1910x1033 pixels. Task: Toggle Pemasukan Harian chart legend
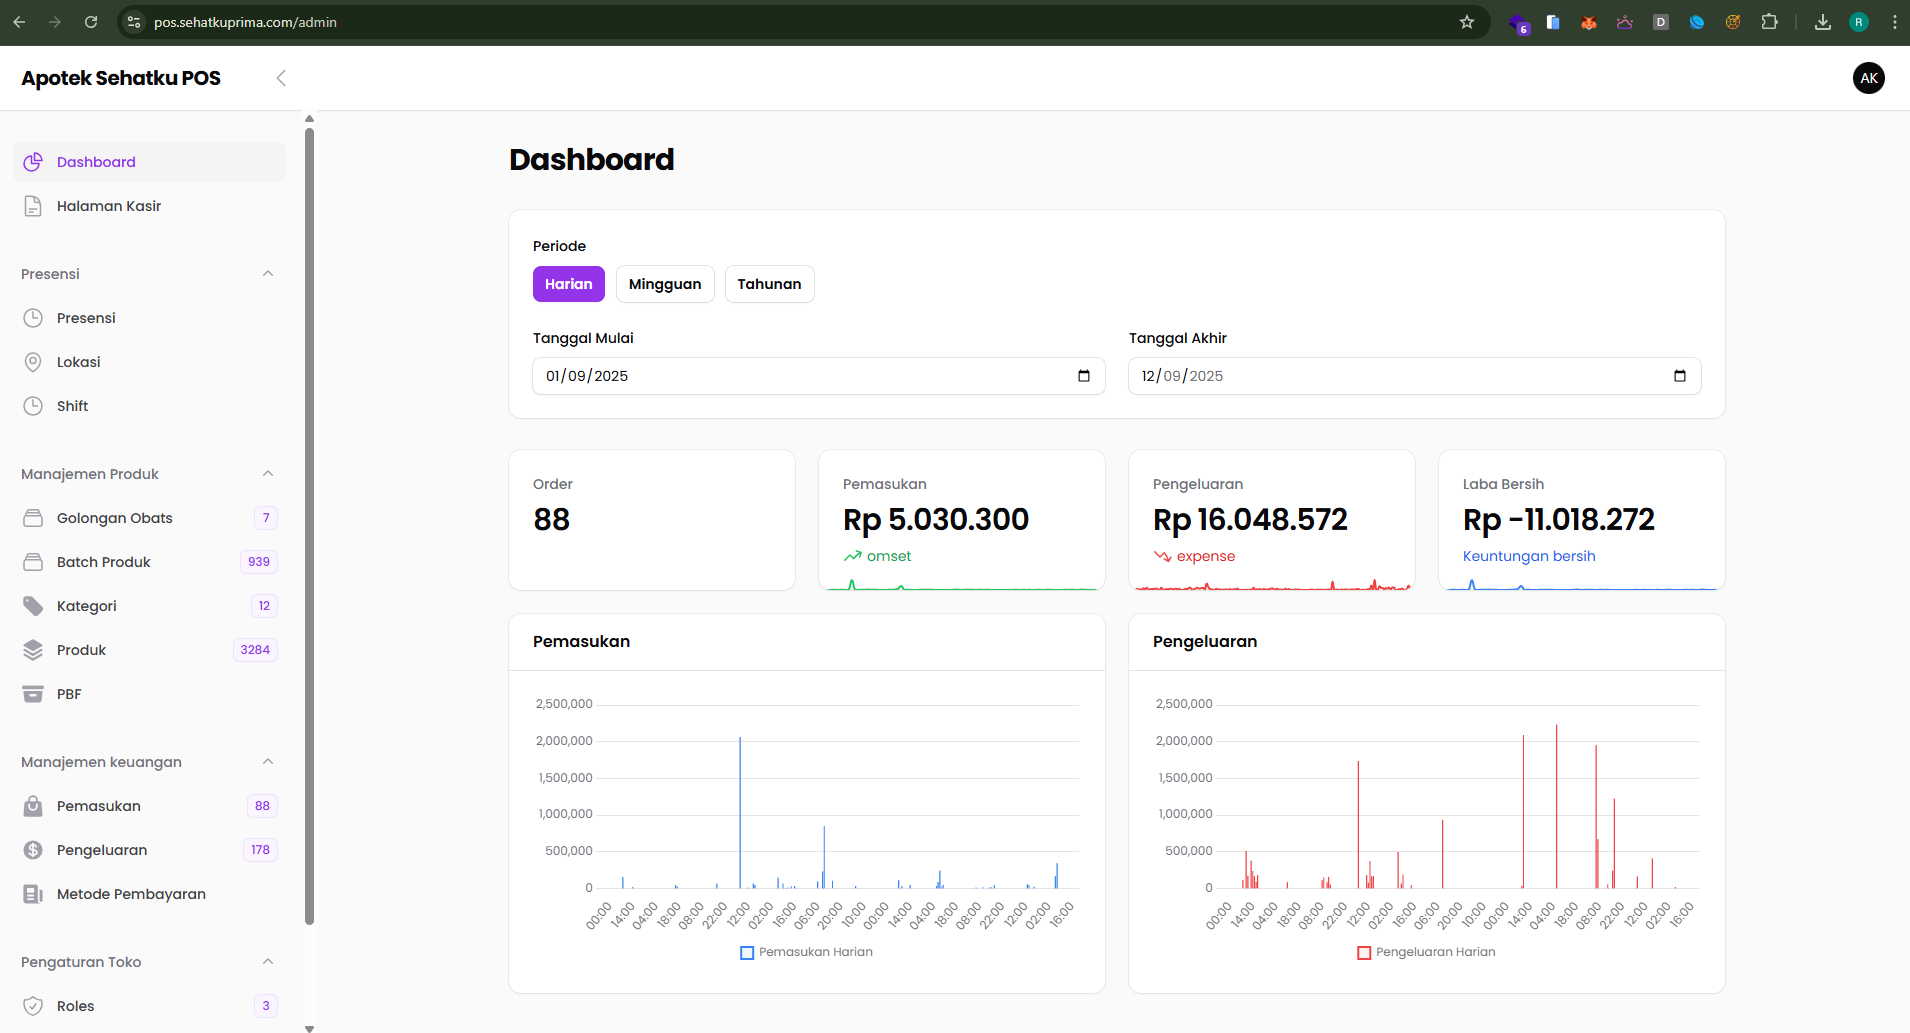coord(806,952)
